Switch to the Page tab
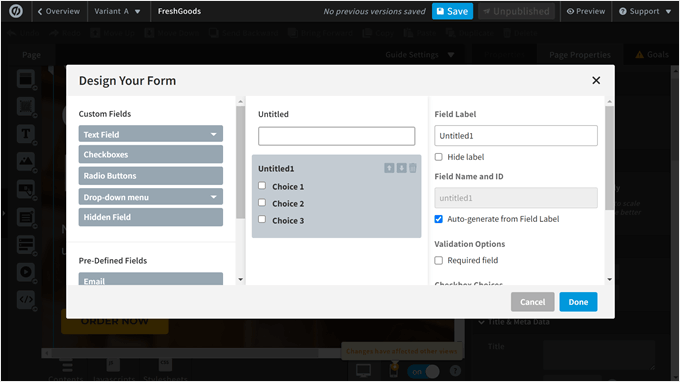This screenshot has height=382, width=680. pyautogui.click(x=31, y=55)
